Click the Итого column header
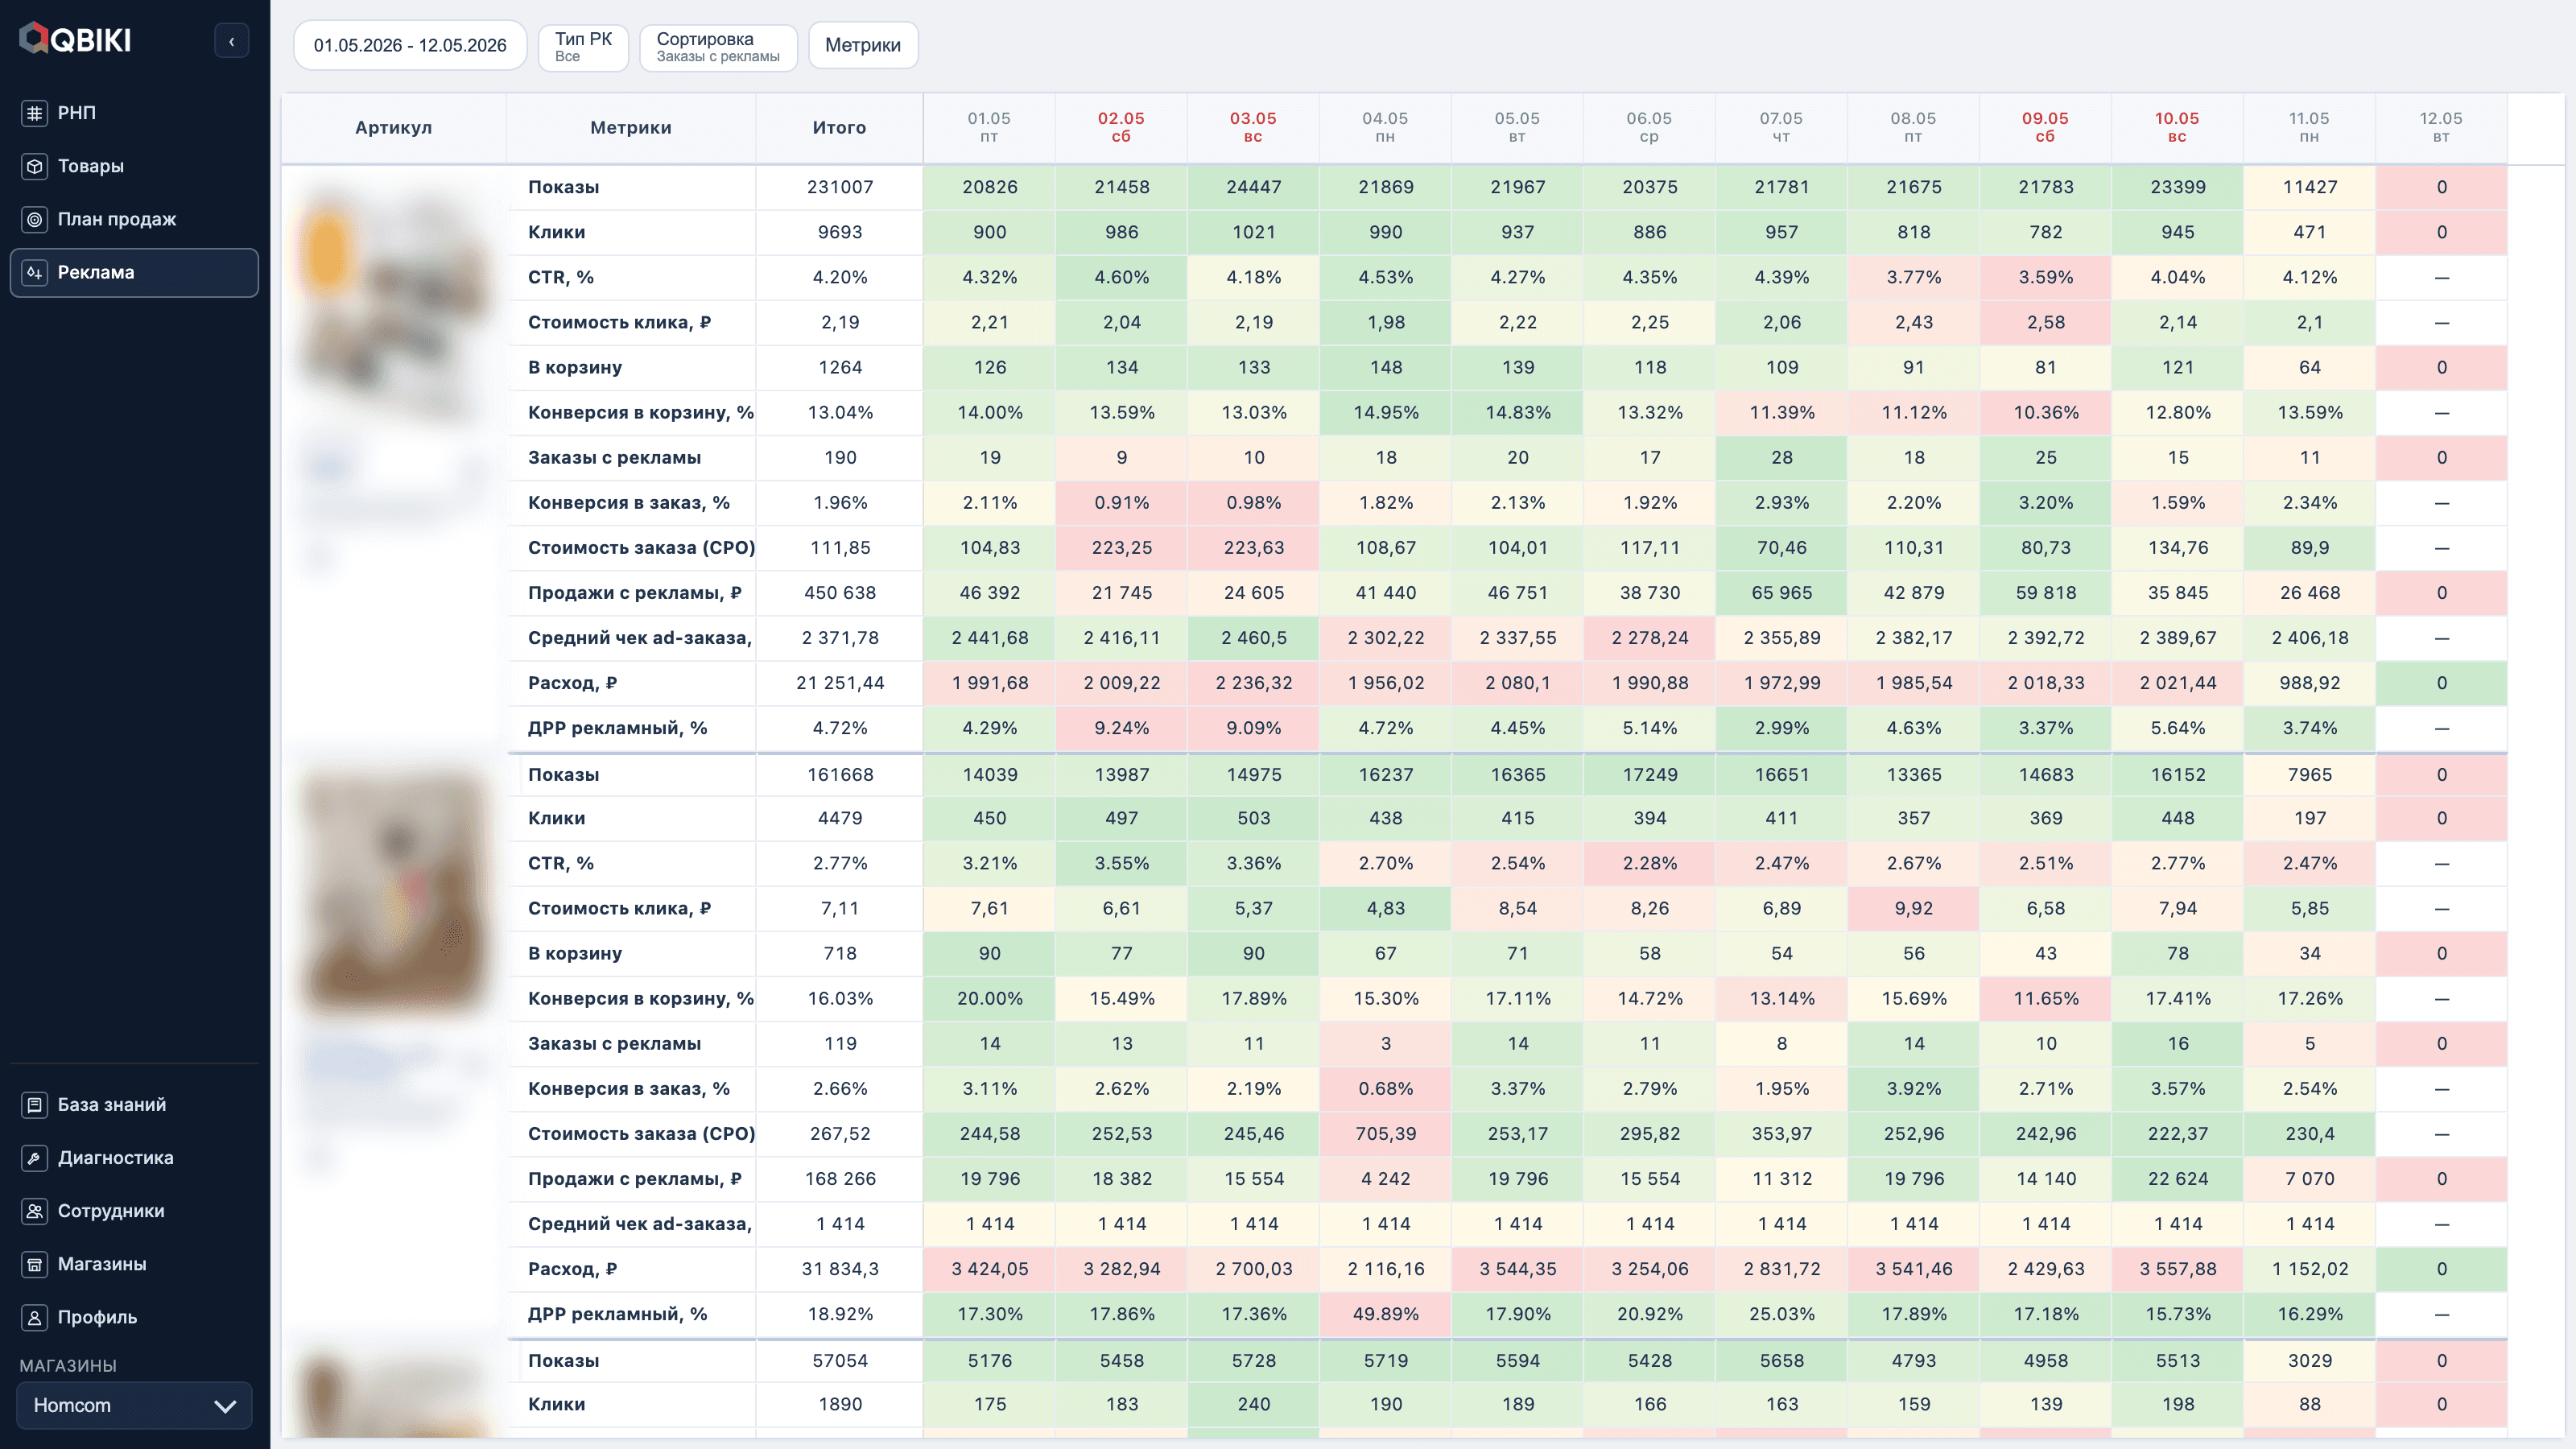The height and width of the screenshot is (1449, 2576). tap(840, 127)
